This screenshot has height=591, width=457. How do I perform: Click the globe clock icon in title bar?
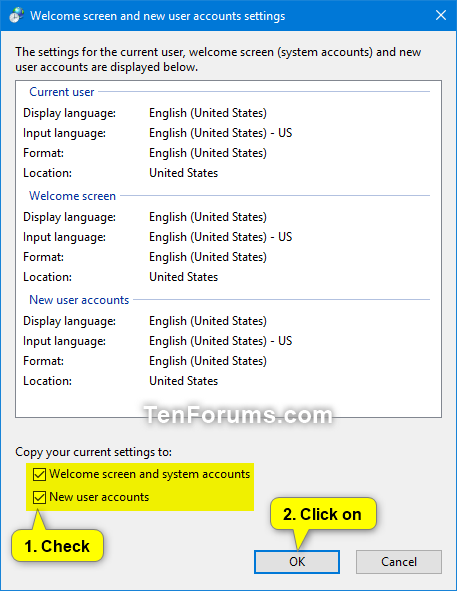pos(16,16)
